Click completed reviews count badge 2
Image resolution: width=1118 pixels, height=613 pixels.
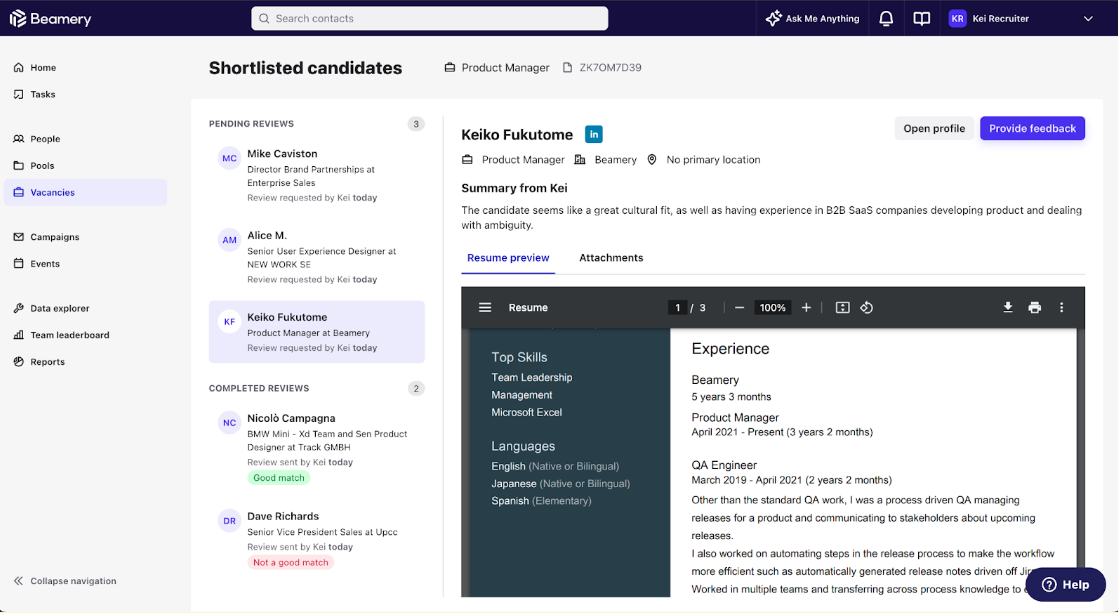(x=416, y=388)
